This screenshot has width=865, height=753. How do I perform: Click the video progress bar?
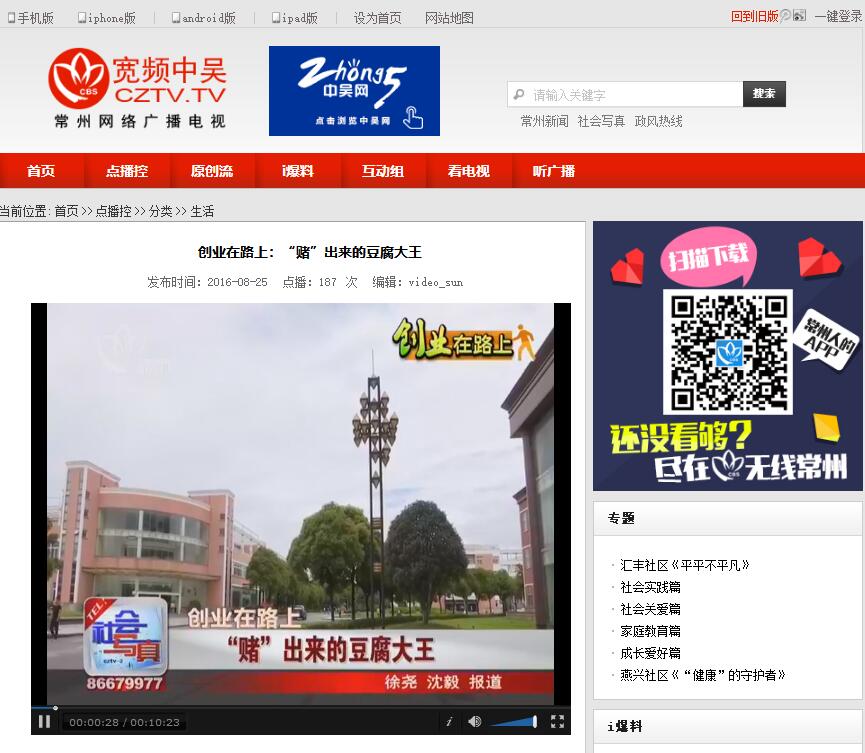click(300, 708)
